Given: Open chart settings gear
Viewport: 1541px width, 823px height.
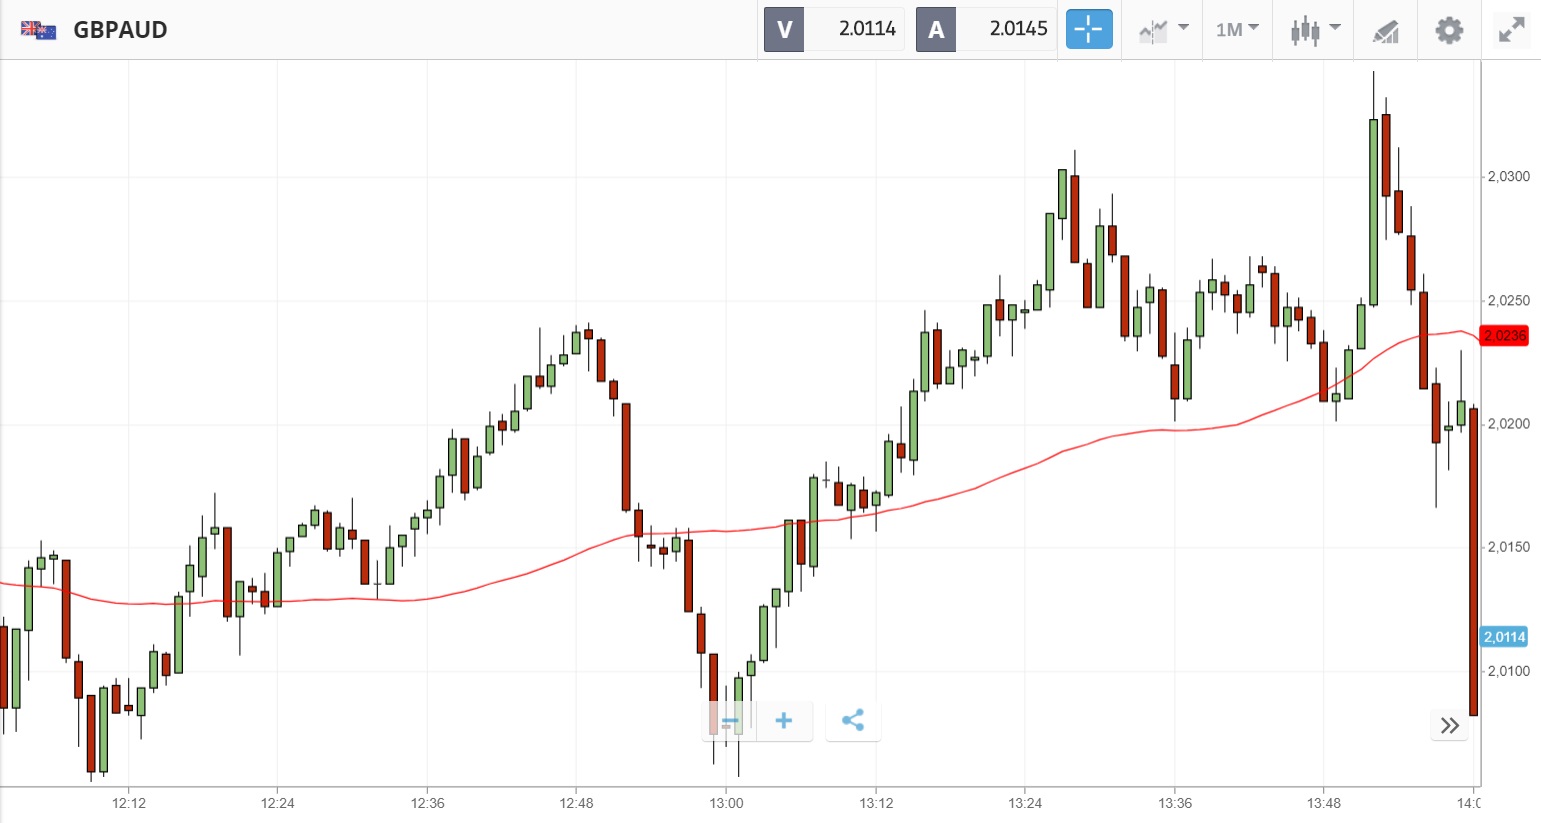Looking at the screenshot, I should [x=1449, y=30].
